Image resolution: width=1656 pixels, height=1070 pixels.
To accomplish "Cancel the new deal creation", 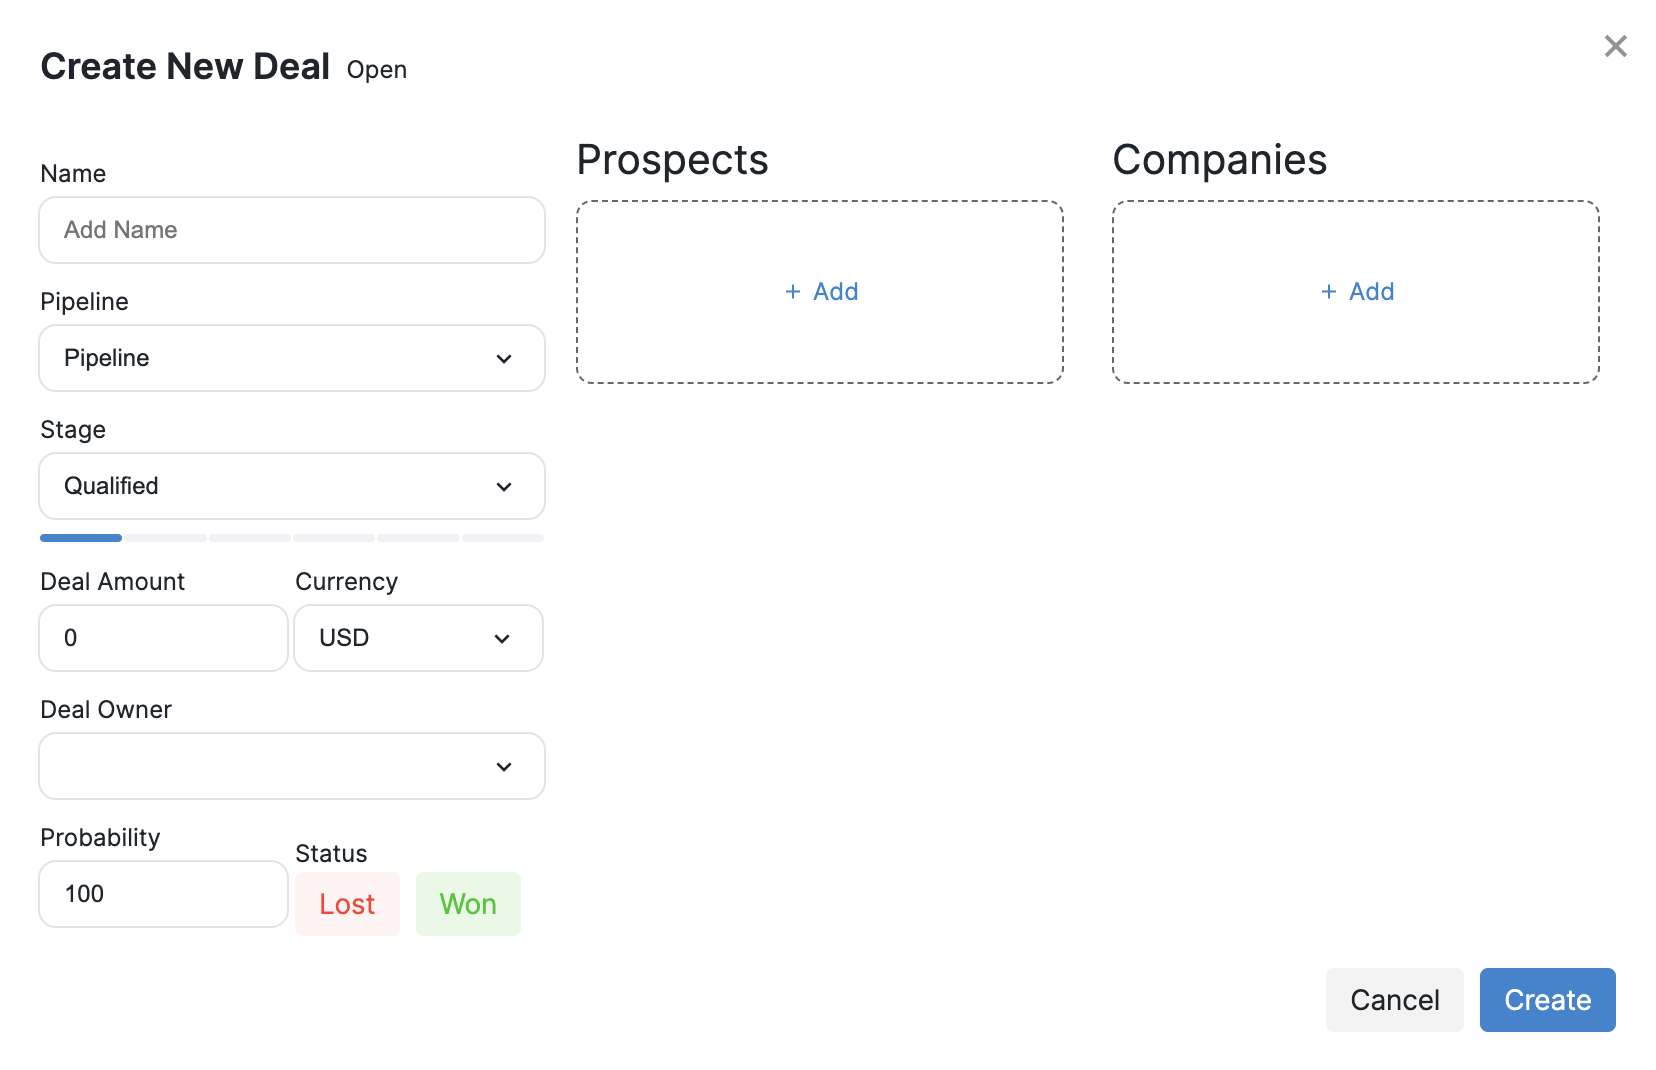I will [x=1395, y=1000].
